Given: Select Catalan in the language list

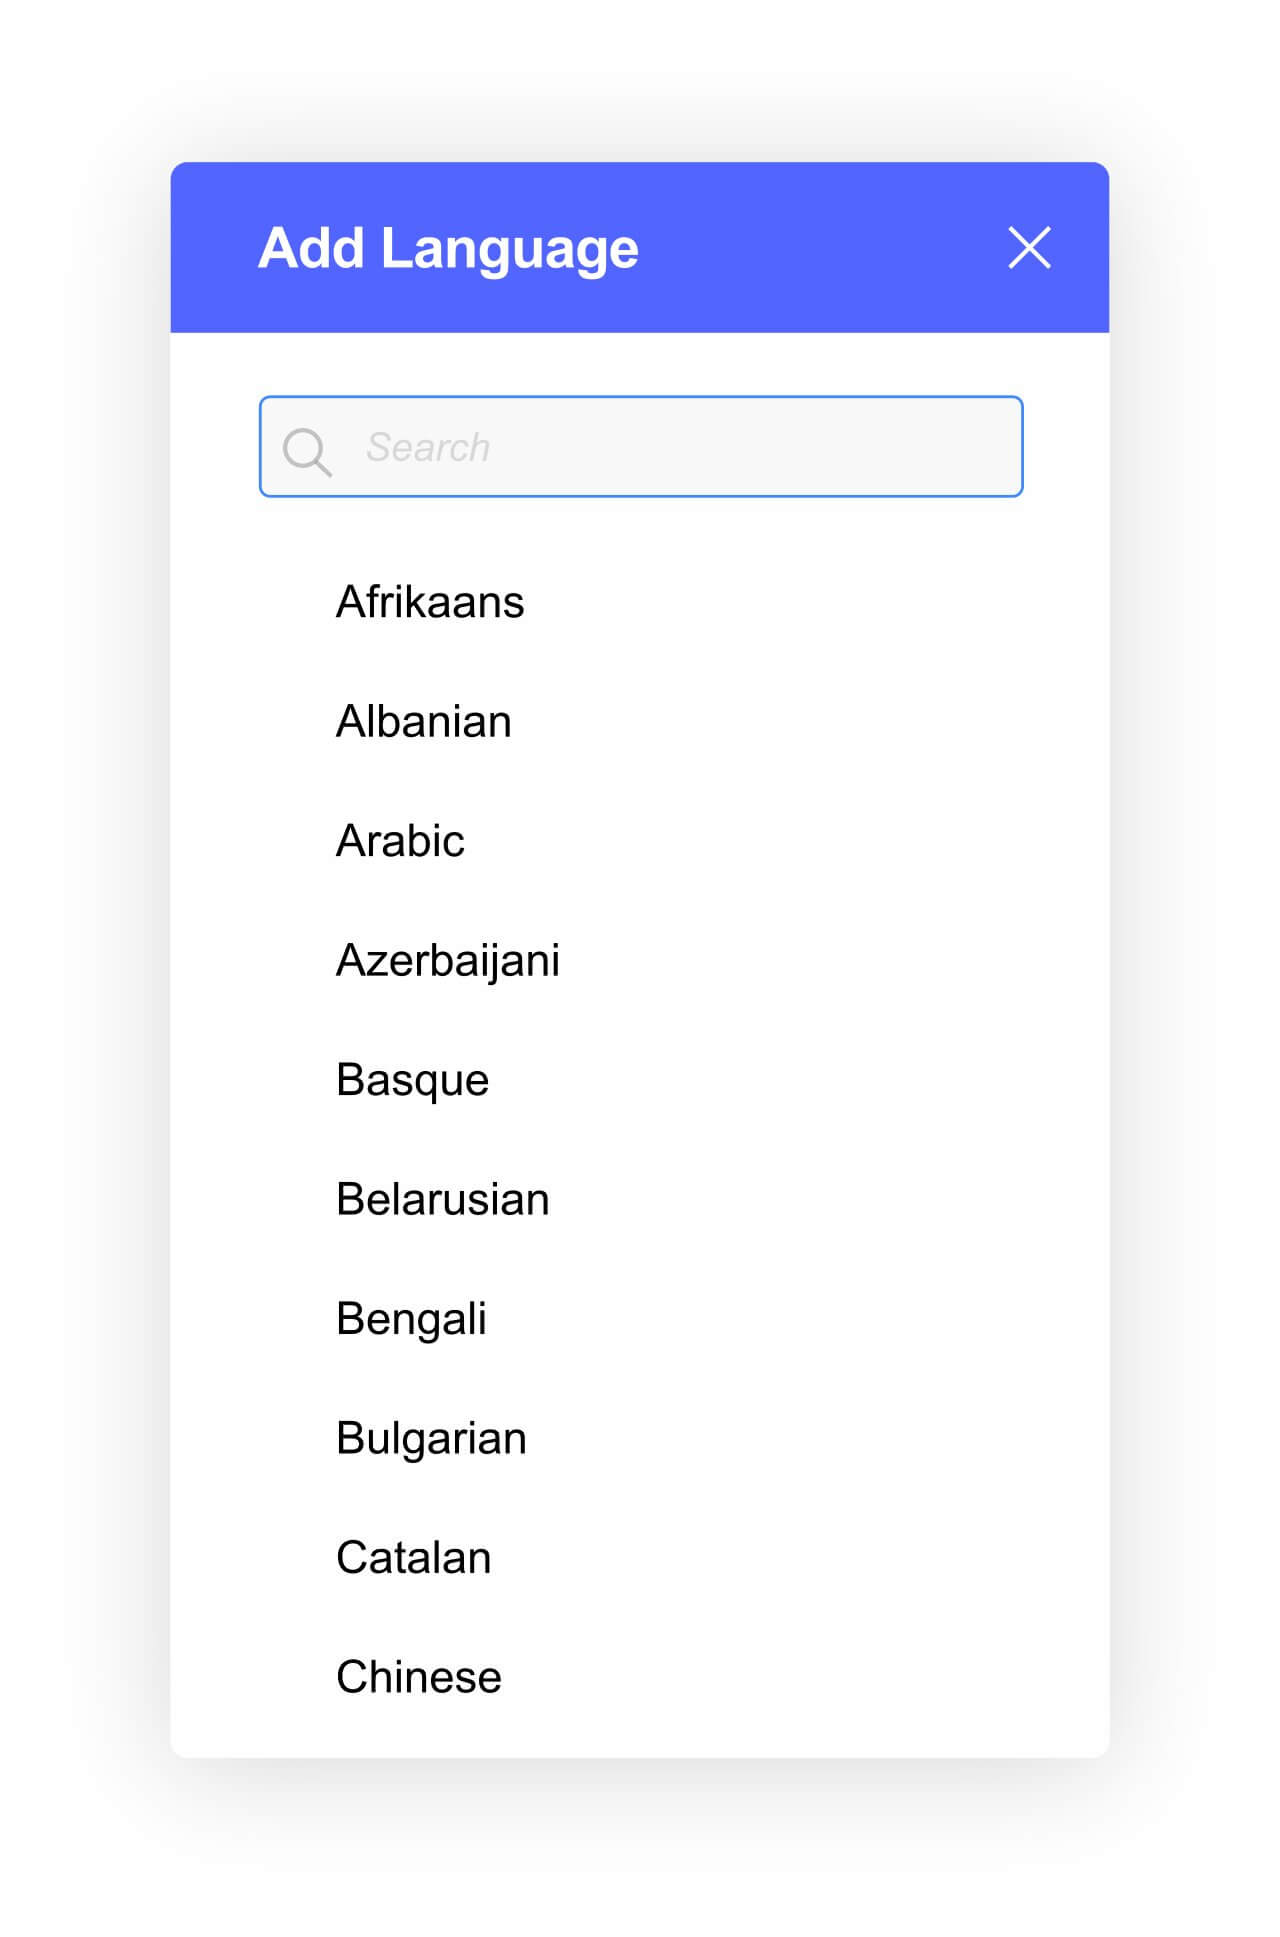Looking at the screenshot, I should click(413, 1558).
